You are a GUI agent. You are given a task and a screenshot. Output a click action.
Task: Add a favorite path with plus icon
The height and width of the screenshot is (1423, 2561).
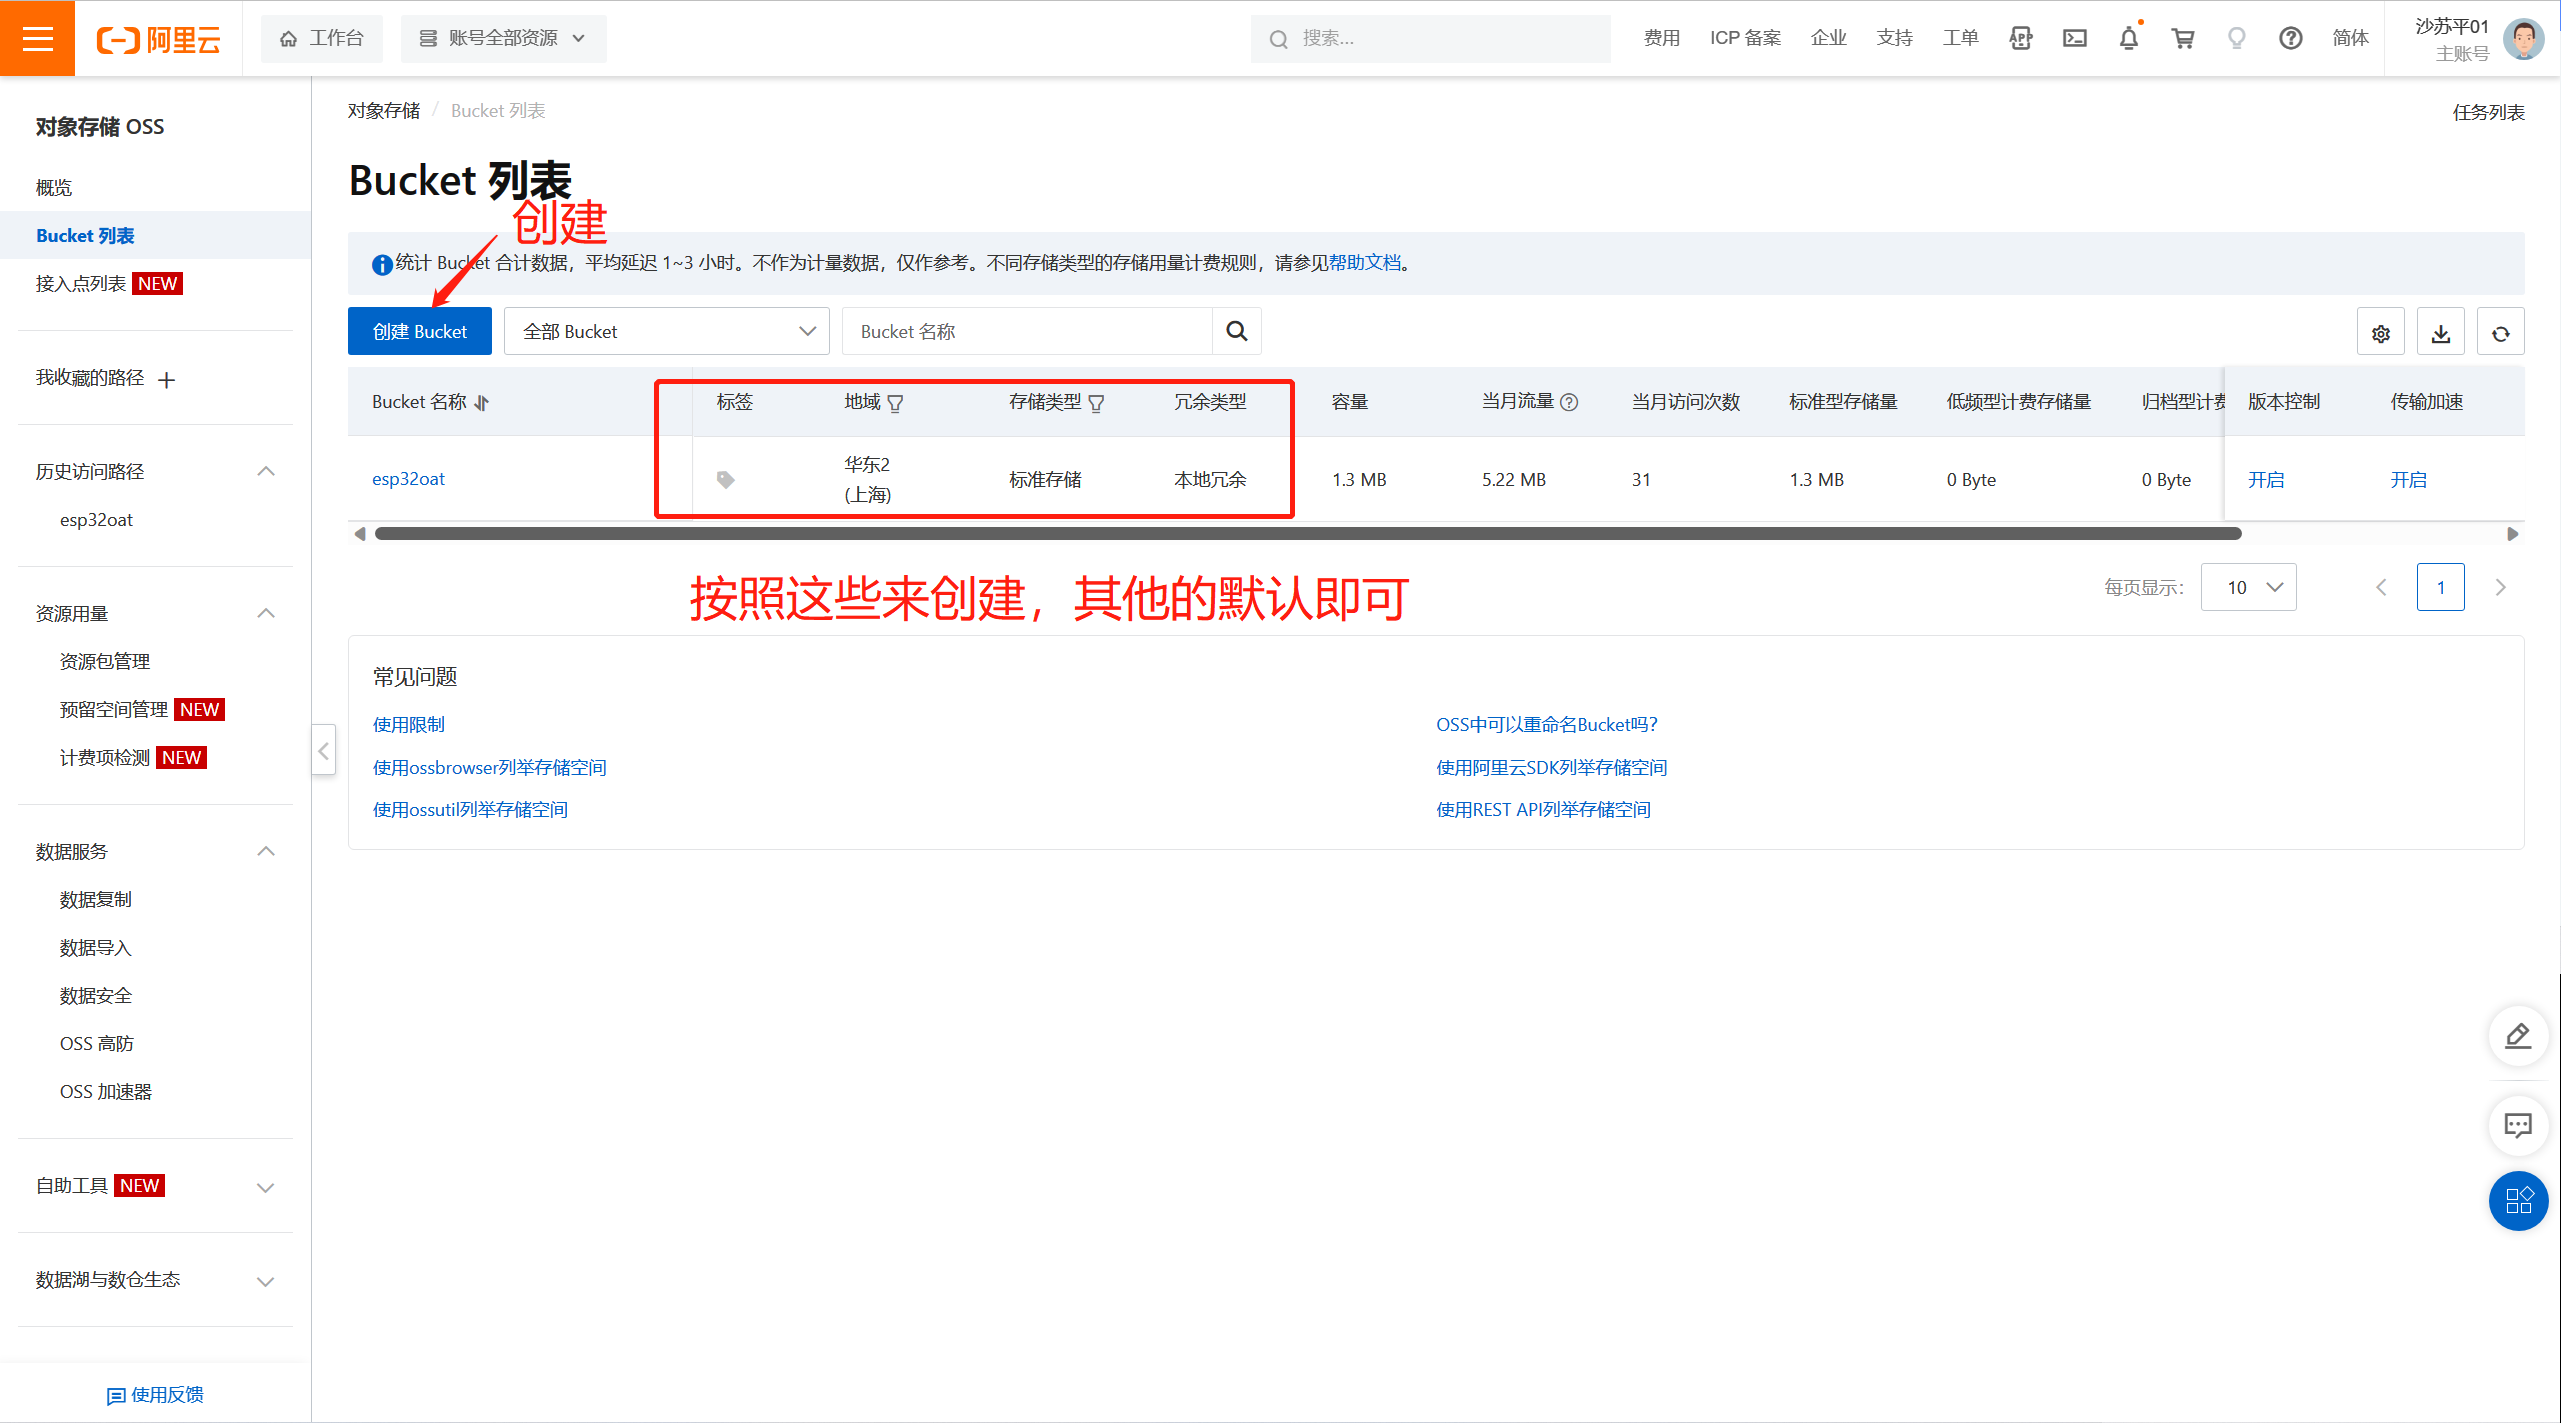point(167,379)
